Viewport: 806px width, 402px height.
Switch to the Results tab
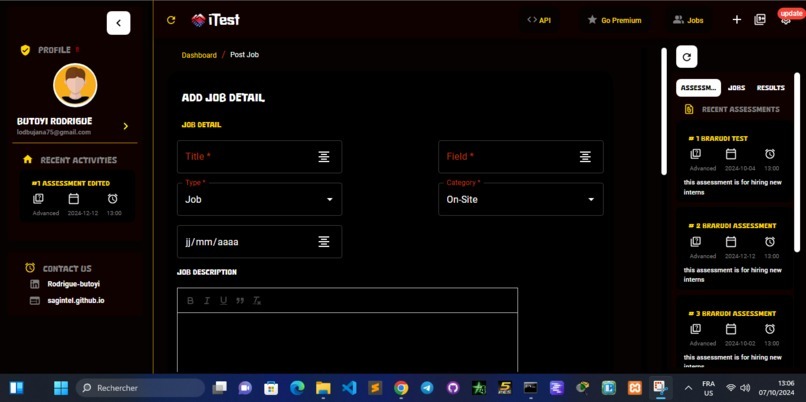point(771,88)
